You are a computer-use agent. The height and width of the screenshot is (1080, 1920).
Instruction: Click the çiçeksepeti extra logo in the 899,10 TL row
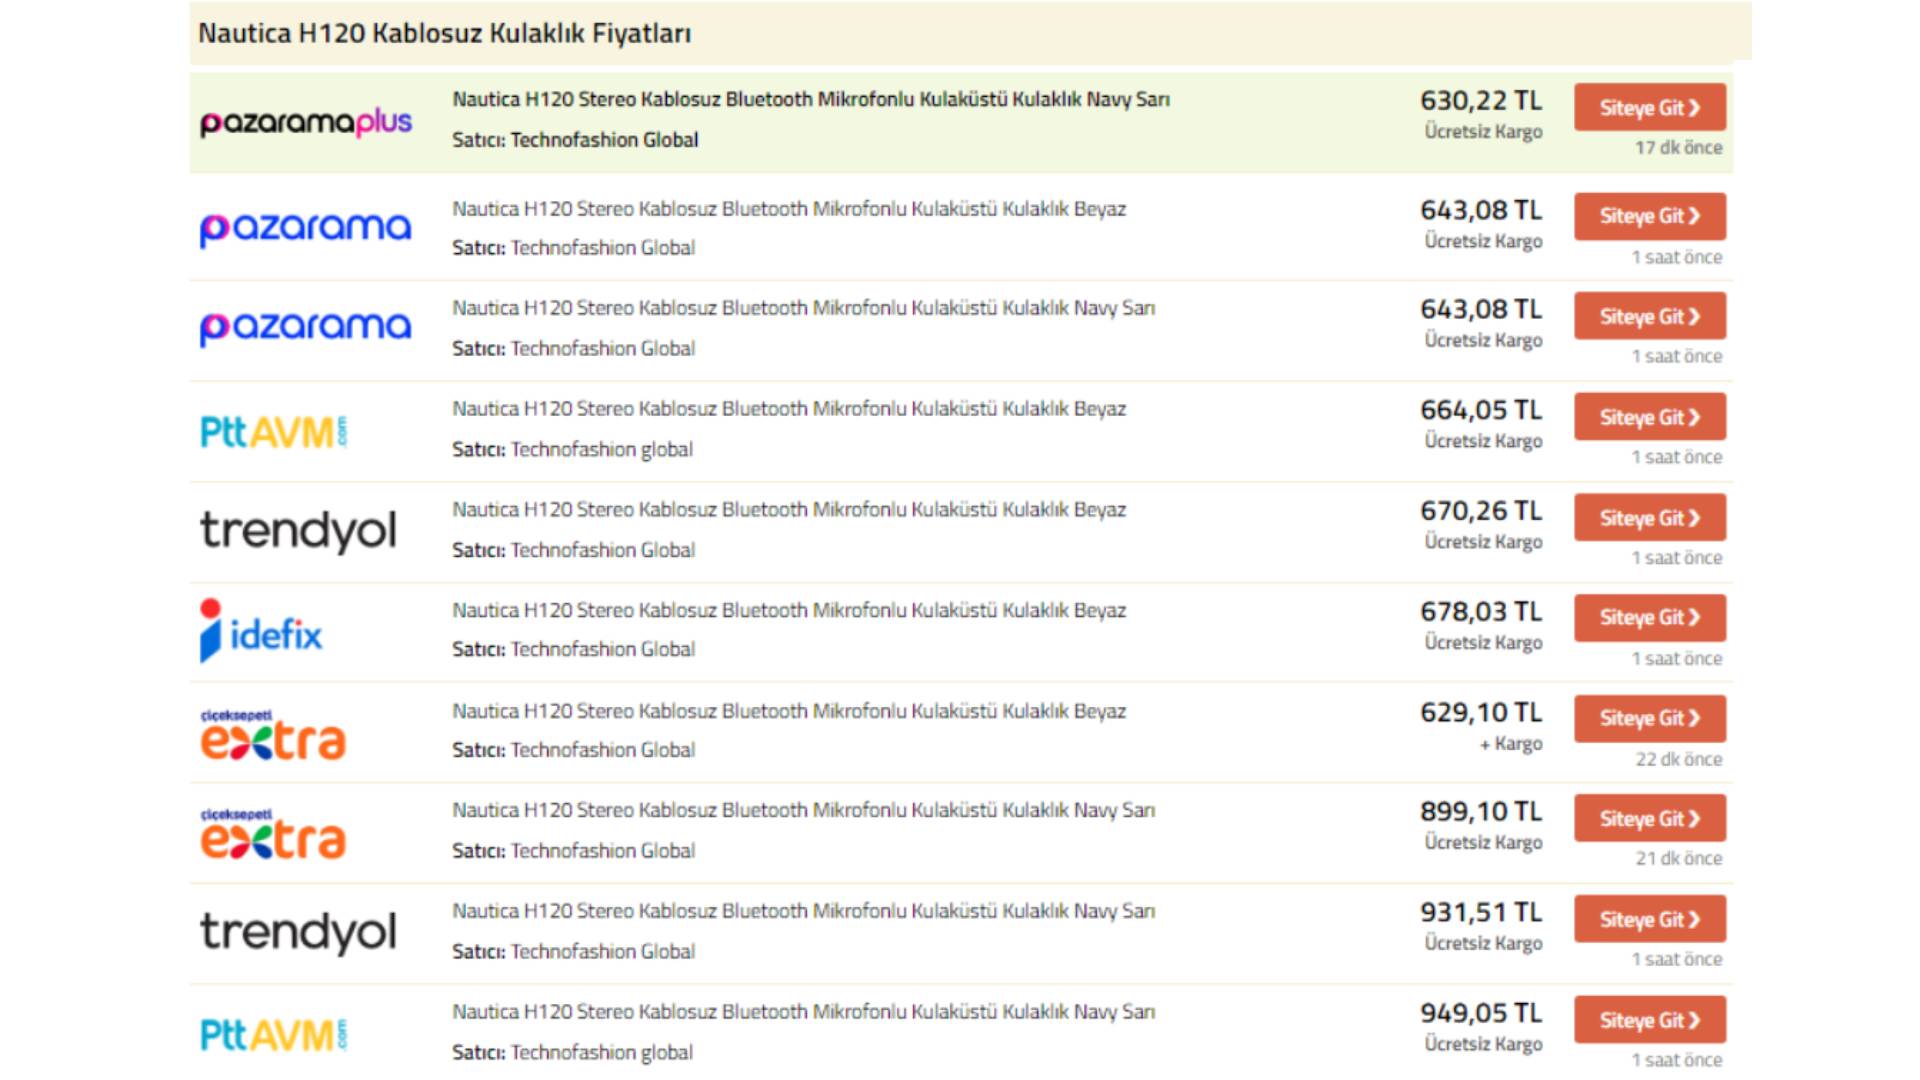[273, 834]
